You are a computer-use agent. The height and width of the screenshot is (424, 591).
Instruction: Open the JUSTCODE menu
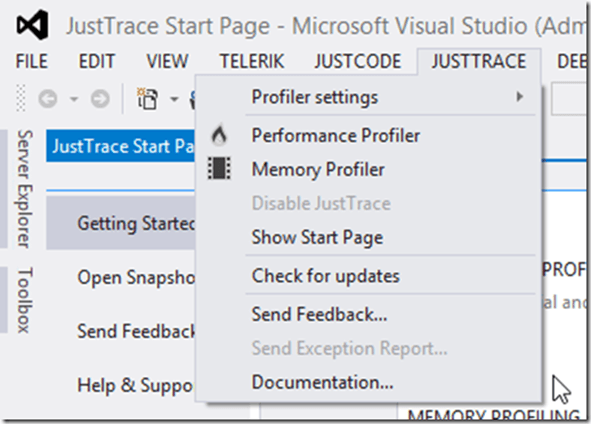tap(358, 61)
